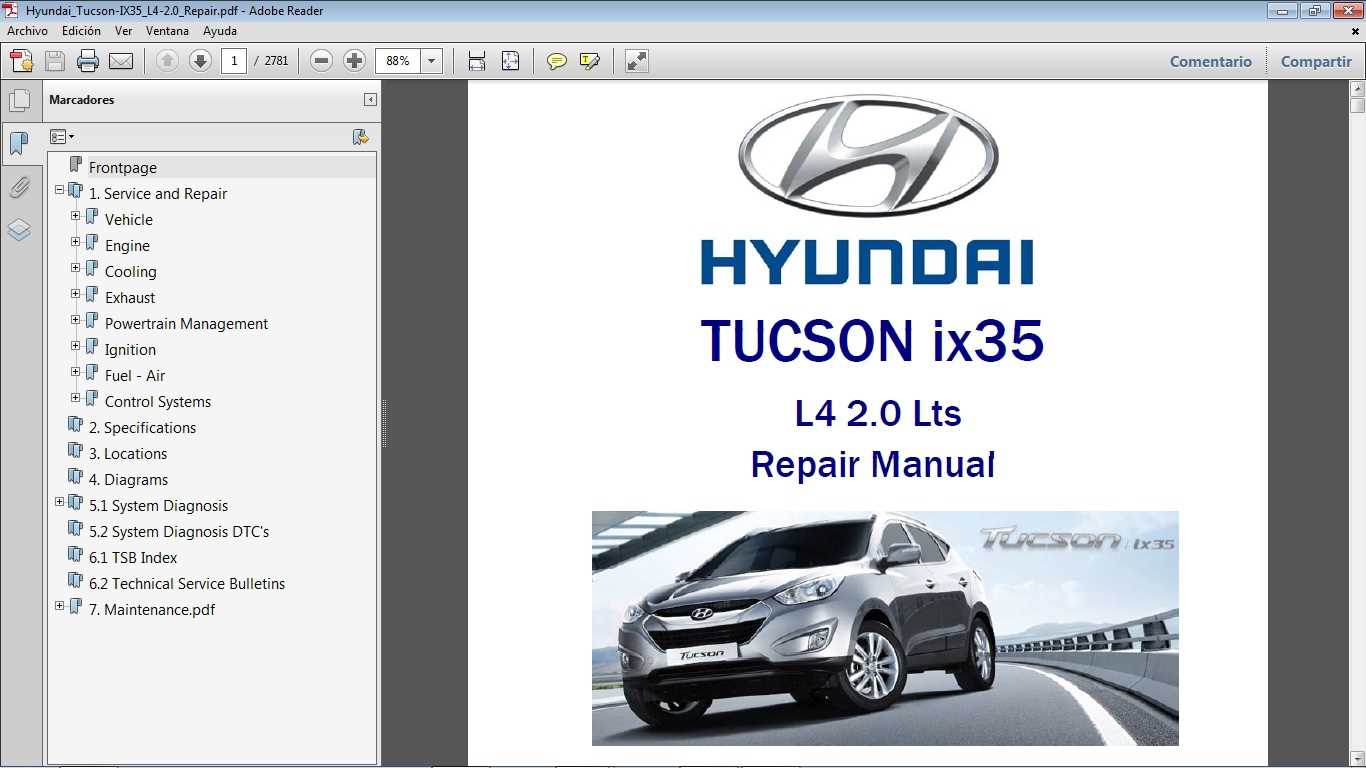Click the fit width scrolling icon
This screenshot has width=1366, height=768.
coord(477,61)
